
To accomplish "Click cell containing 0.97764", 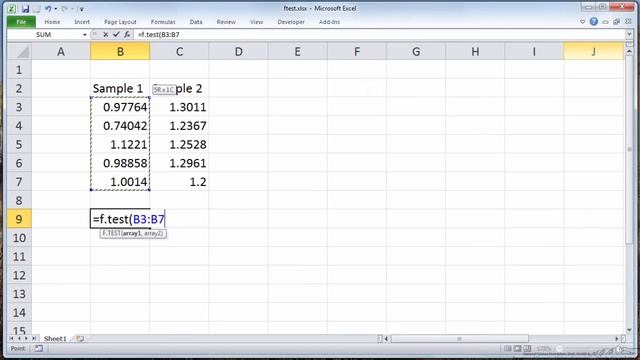I will coord(120,107).
